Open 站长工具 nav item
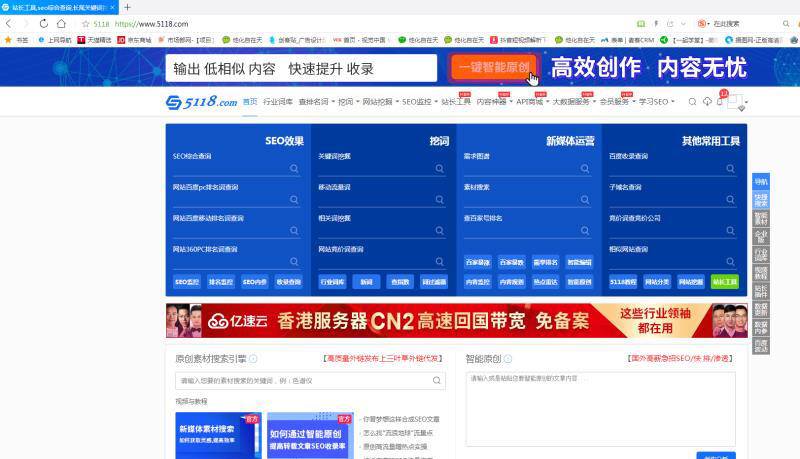 point(456,102)
